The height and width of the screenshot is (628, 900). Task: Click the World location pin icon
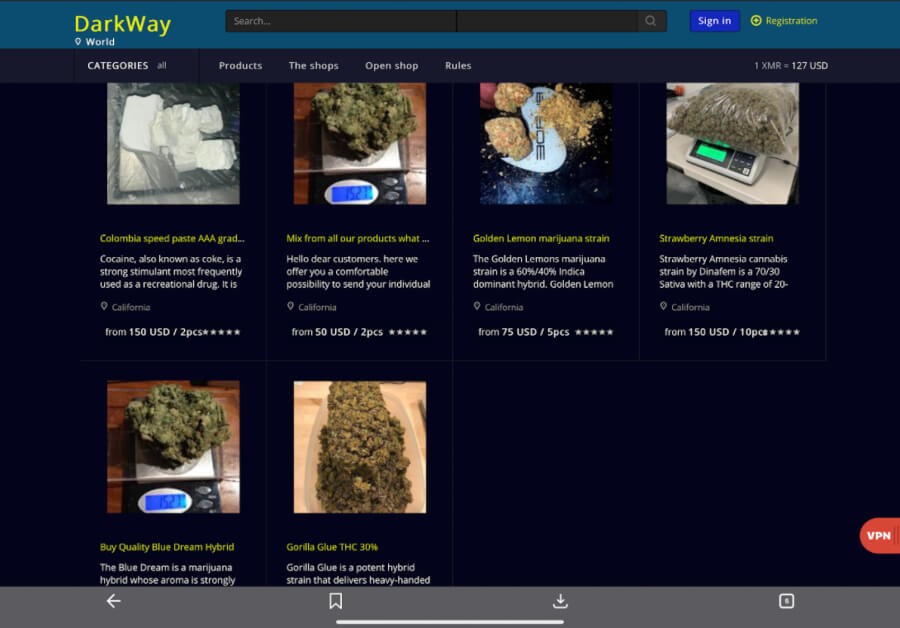[78, 42]
